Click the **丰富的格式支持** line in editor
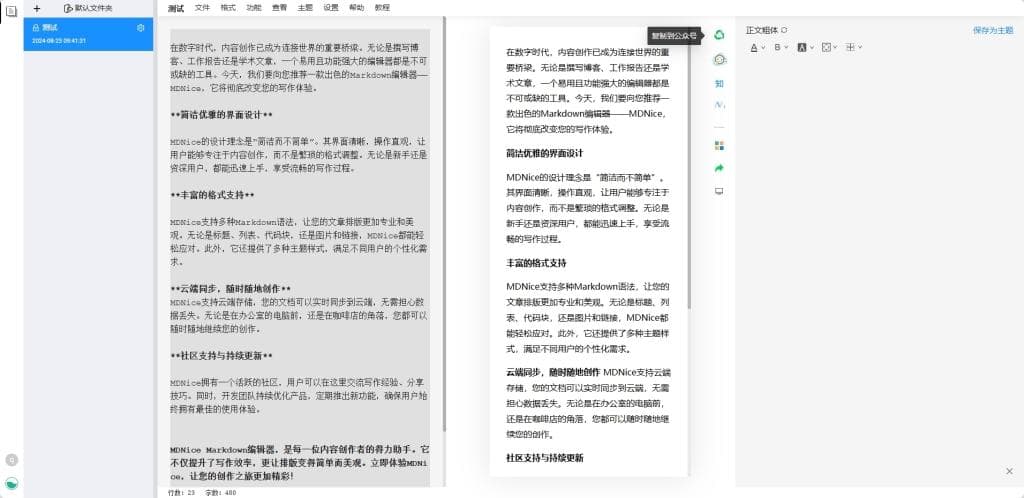This screenshot has height=498, width=1024. [x=212, y=195]
